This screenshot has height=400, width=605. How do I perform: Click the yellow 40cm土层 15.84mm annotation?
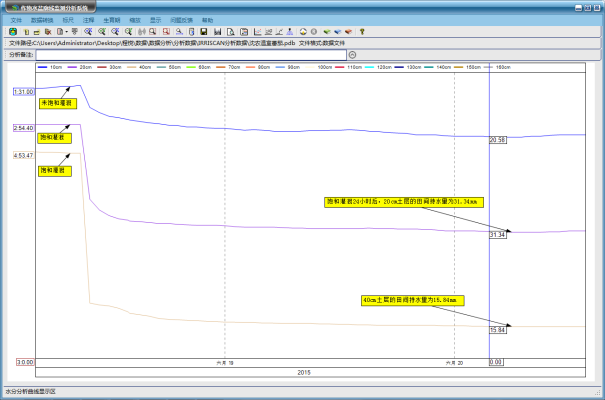tap(412, 300)
